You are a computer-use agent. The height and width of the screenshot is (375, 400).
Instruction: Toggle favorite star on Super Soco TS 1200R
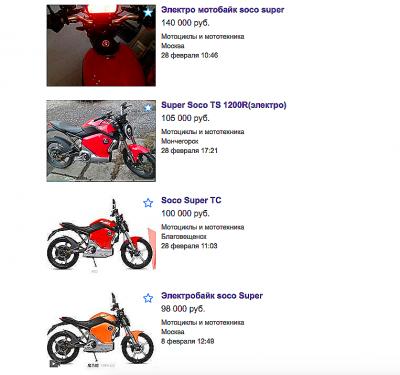[x=148, y=108]
